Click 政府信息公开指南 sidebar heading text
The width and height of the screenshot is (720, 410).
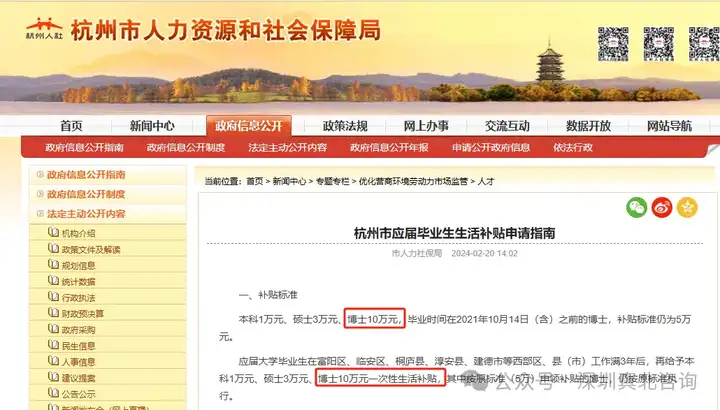(86, 174)
